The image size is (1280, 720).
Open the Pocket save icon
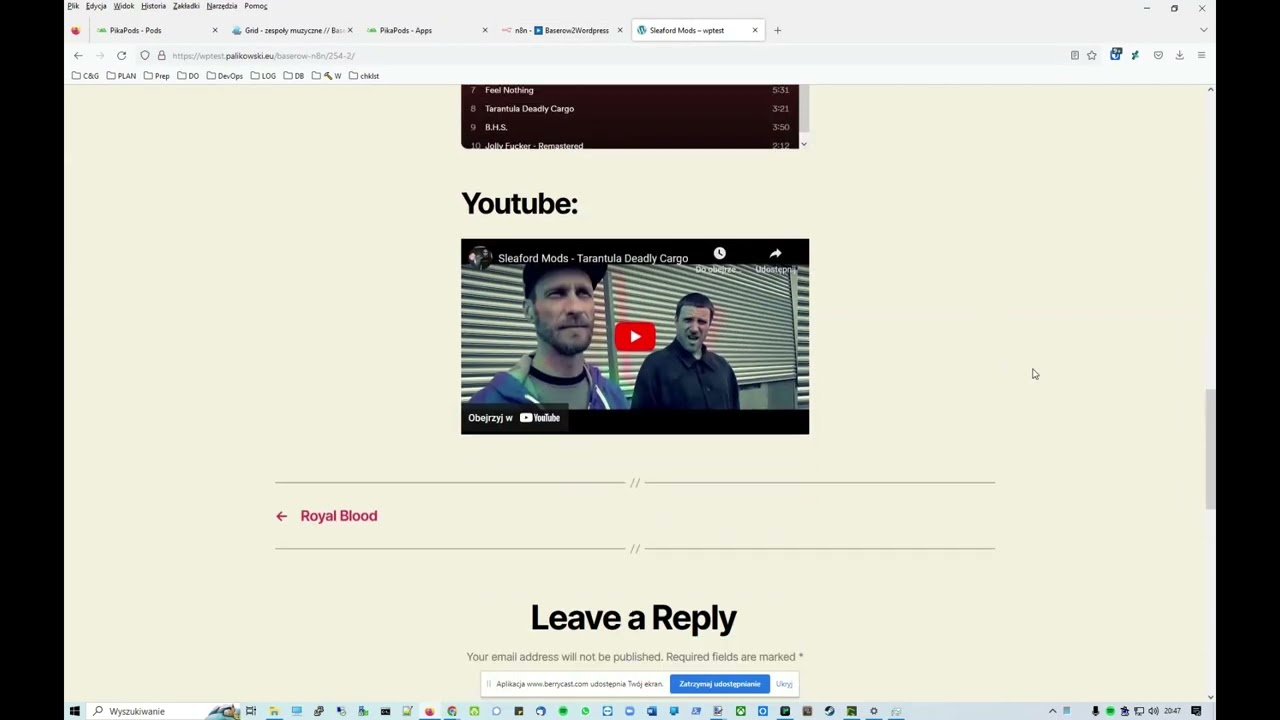[x=1158, y=56]
